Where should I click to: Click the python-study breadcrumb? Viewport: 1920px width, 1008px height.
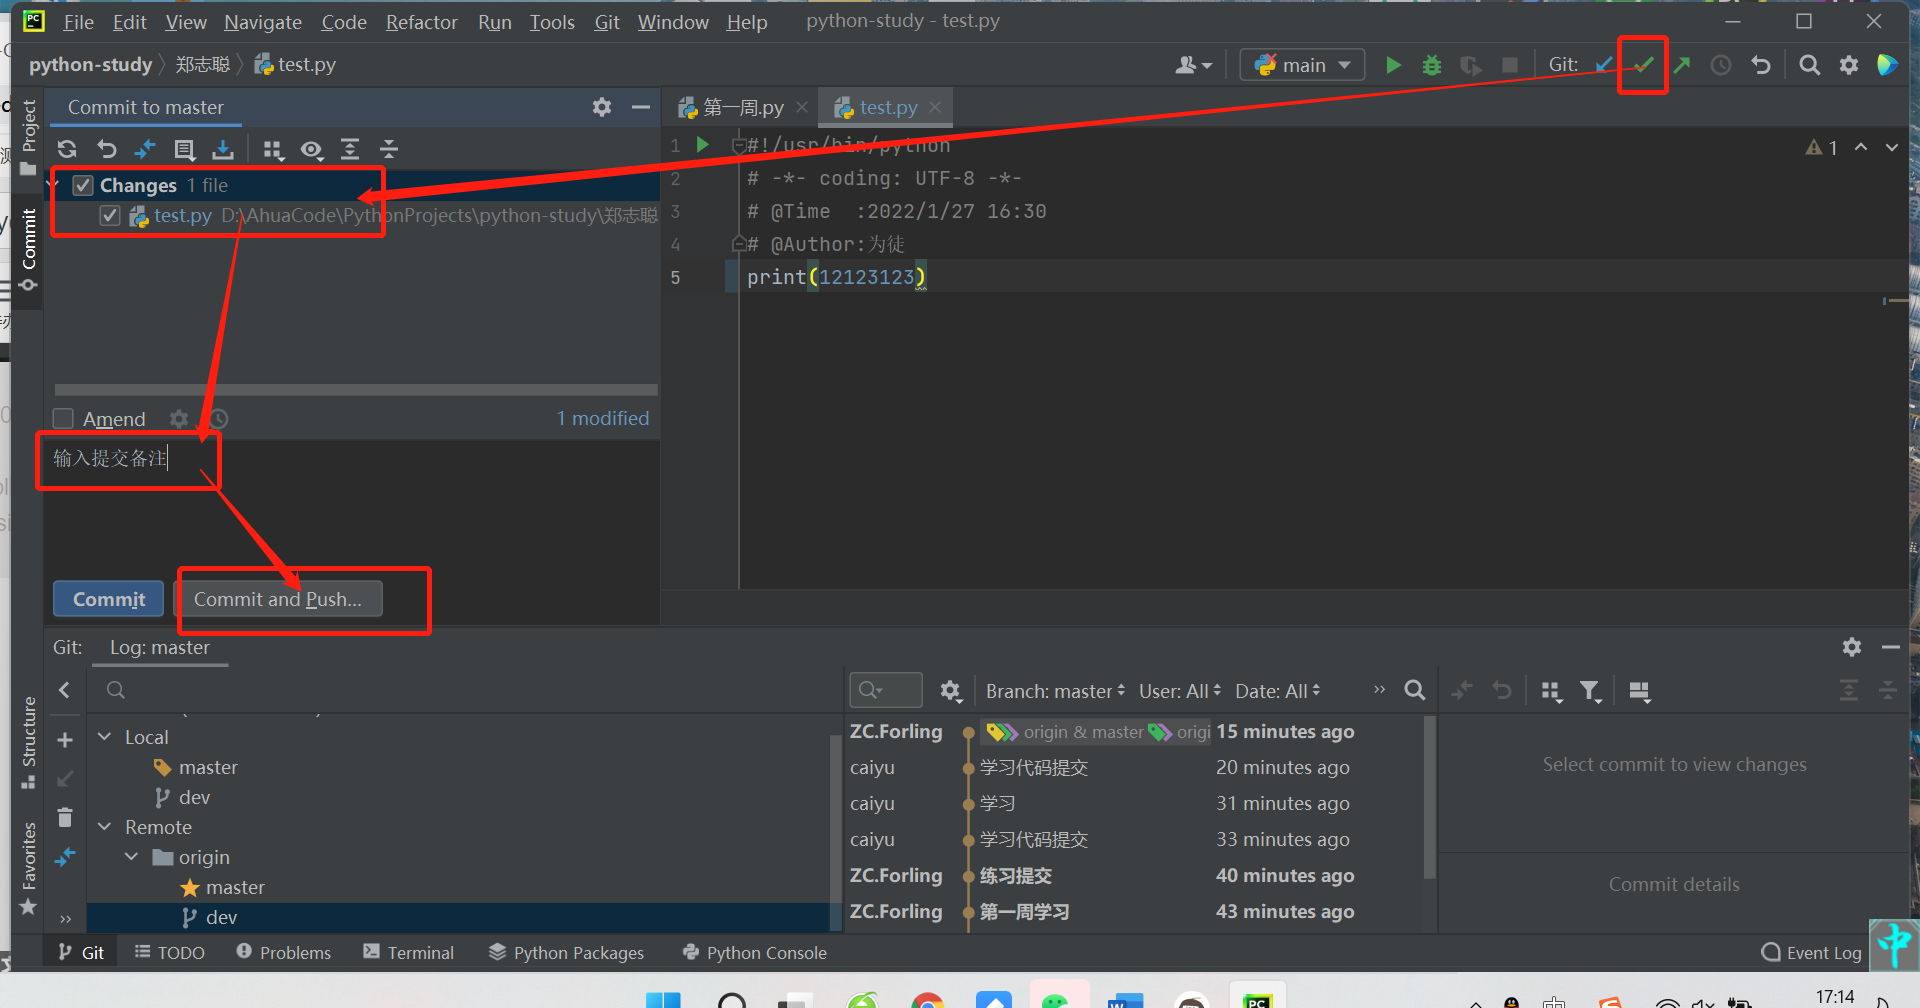[x=90, y=65]
